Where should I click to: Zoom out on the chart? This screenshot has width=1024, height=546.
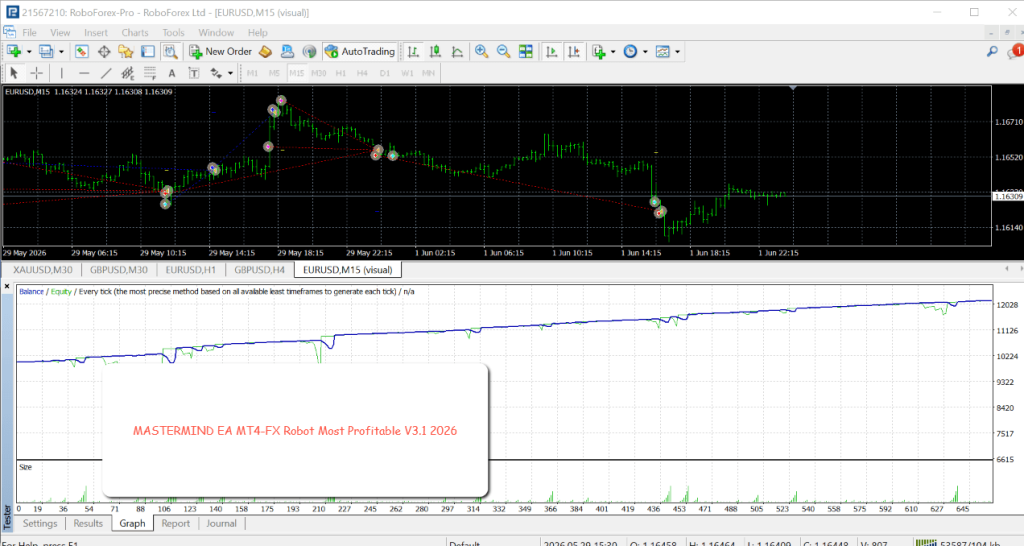[x=504, y=52]
